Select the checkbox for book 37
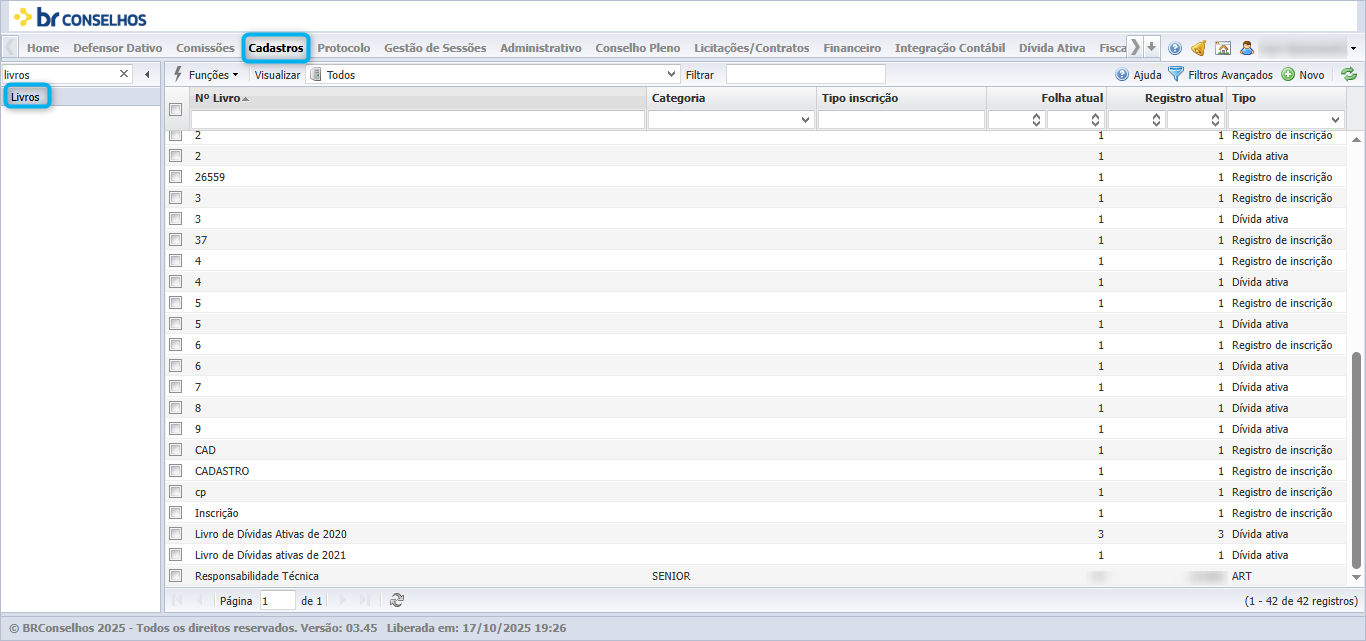Screen dimensions: 1366x641 coord(176,240)
